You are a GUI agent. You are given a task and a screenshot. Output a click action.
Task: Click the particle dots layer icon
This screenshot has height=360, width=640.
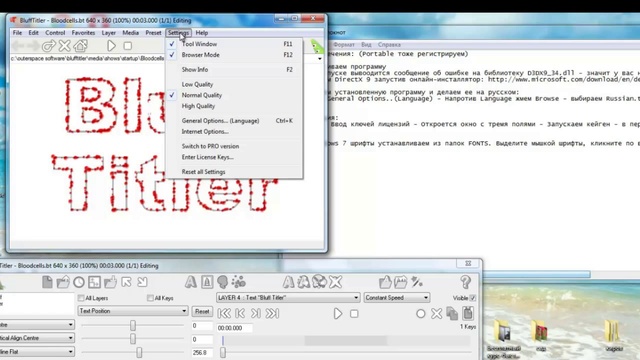pyautogui.click(x=238, y=282)
